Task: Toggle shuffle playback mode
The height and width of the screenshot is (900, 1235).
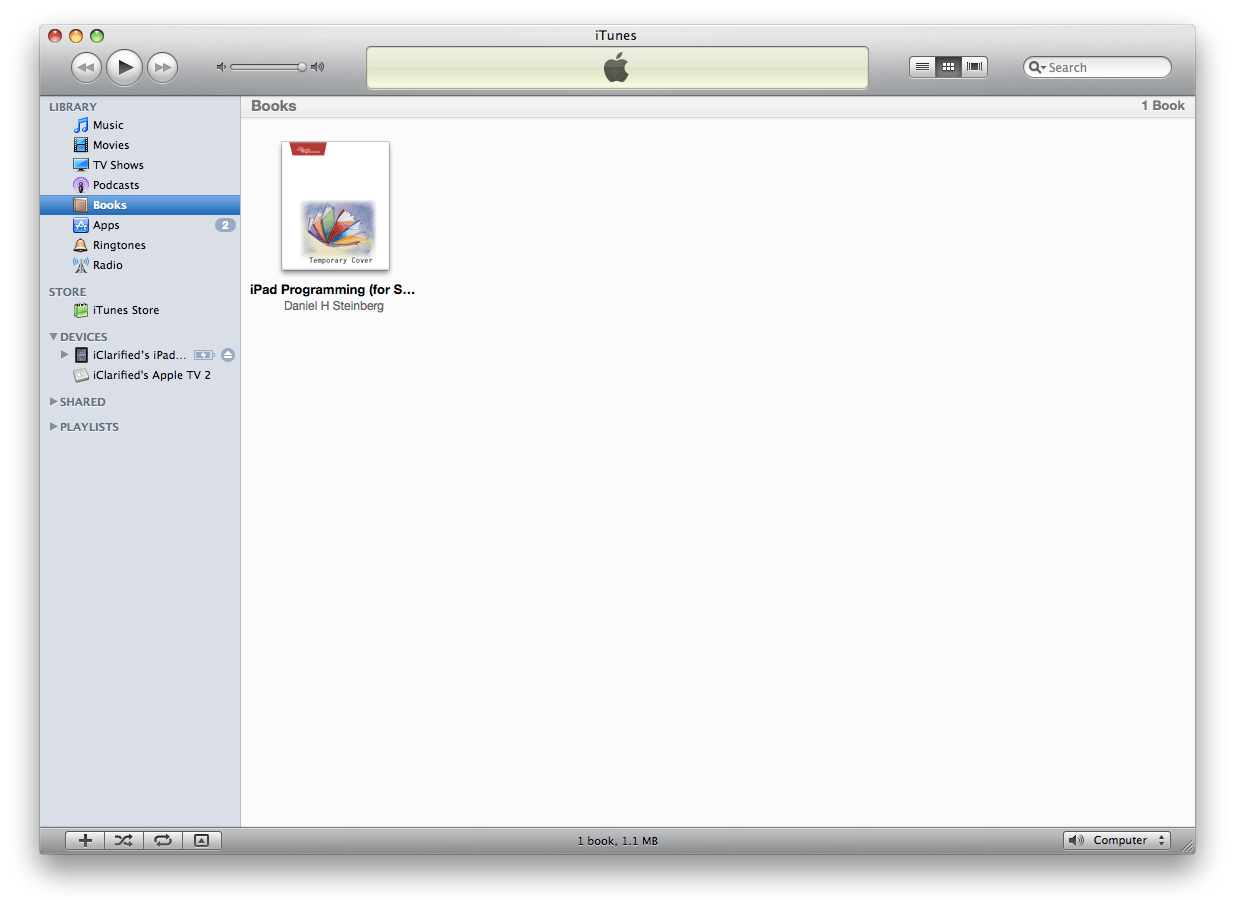Action: click(x=123, y=840)
